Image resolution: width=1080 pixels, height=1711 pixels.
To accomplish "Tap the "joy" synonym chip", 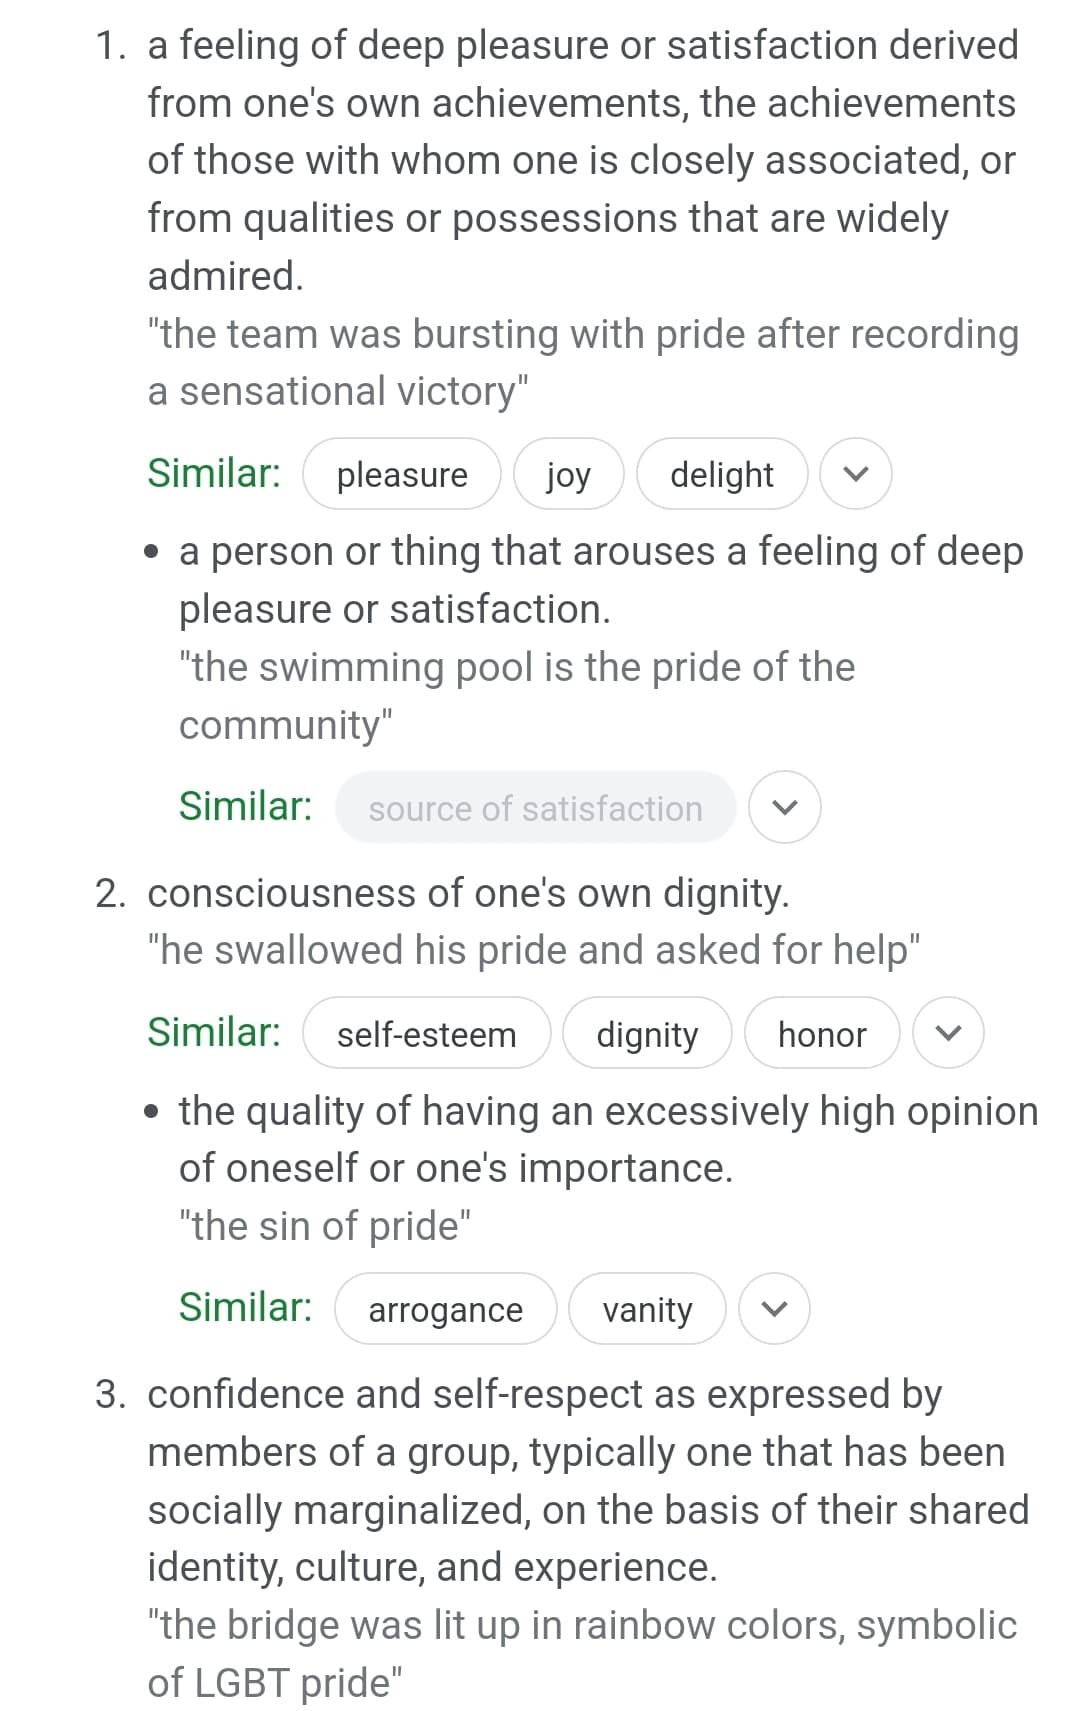I will [x=568, y=474].
